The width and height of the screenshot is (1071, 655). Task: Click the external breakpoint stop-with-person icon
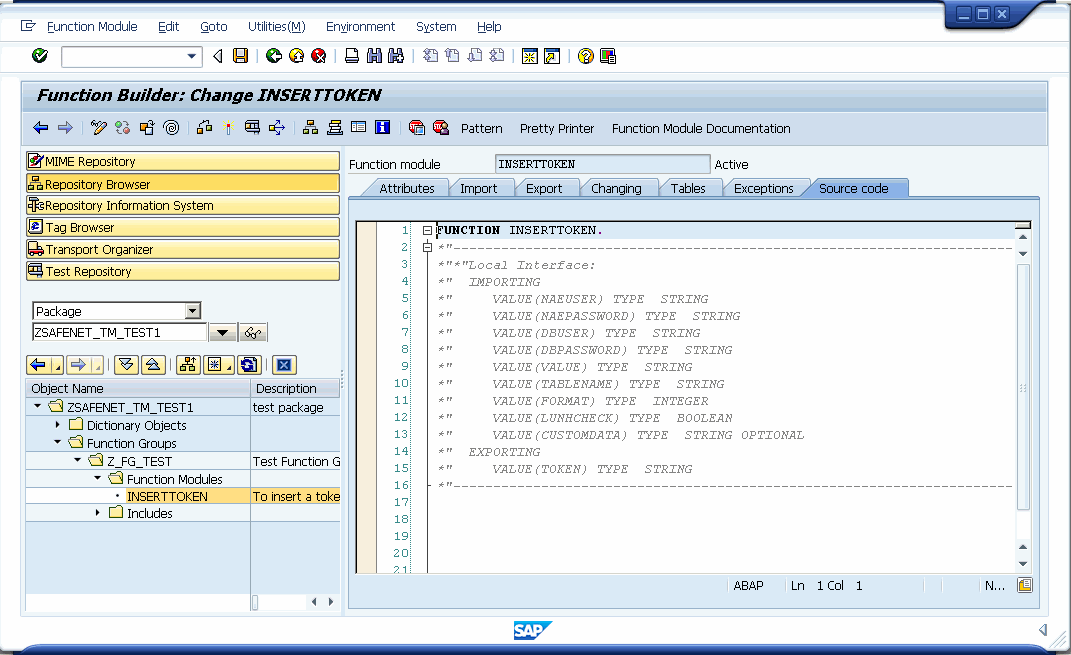[x=441, y=128]
